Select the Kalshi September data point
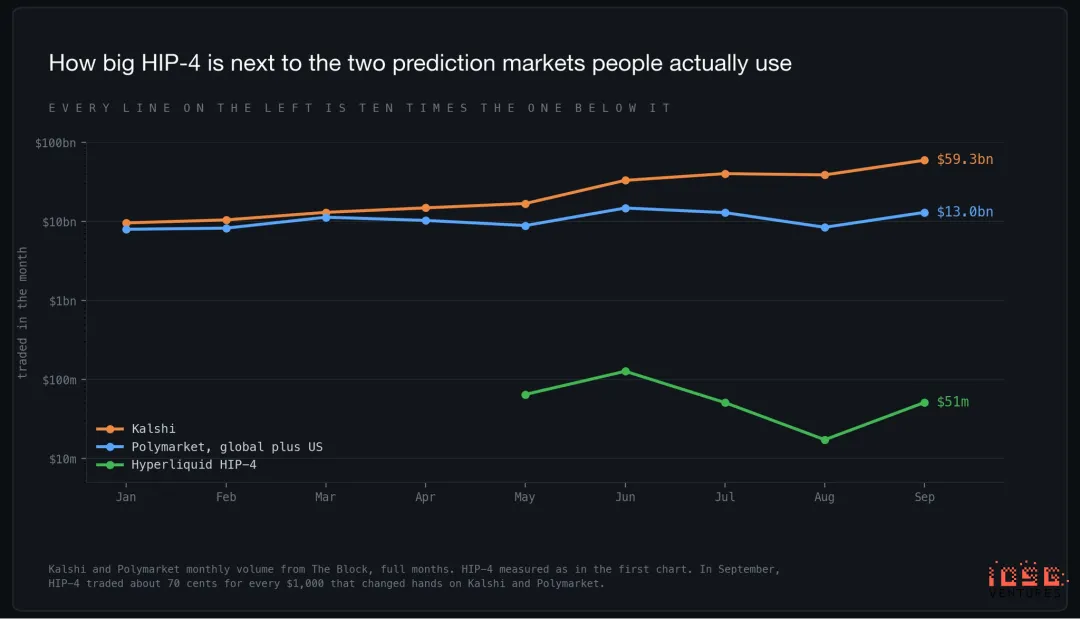 [x=924, y=160]
